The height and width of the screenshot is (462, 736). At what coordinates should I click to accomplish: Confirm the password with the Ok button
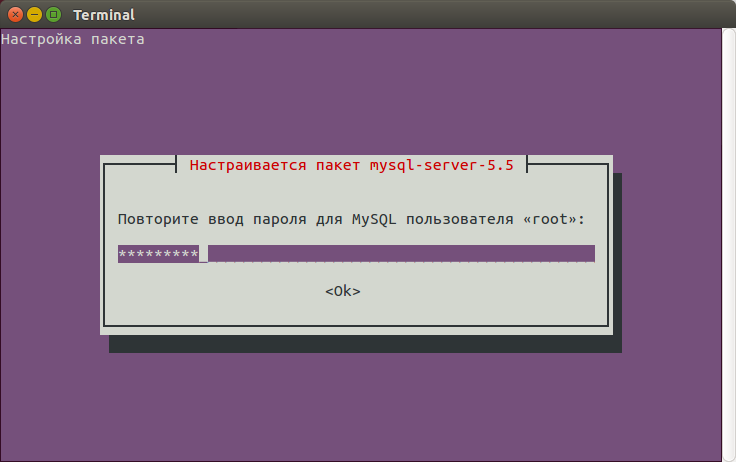coord(343,291)
